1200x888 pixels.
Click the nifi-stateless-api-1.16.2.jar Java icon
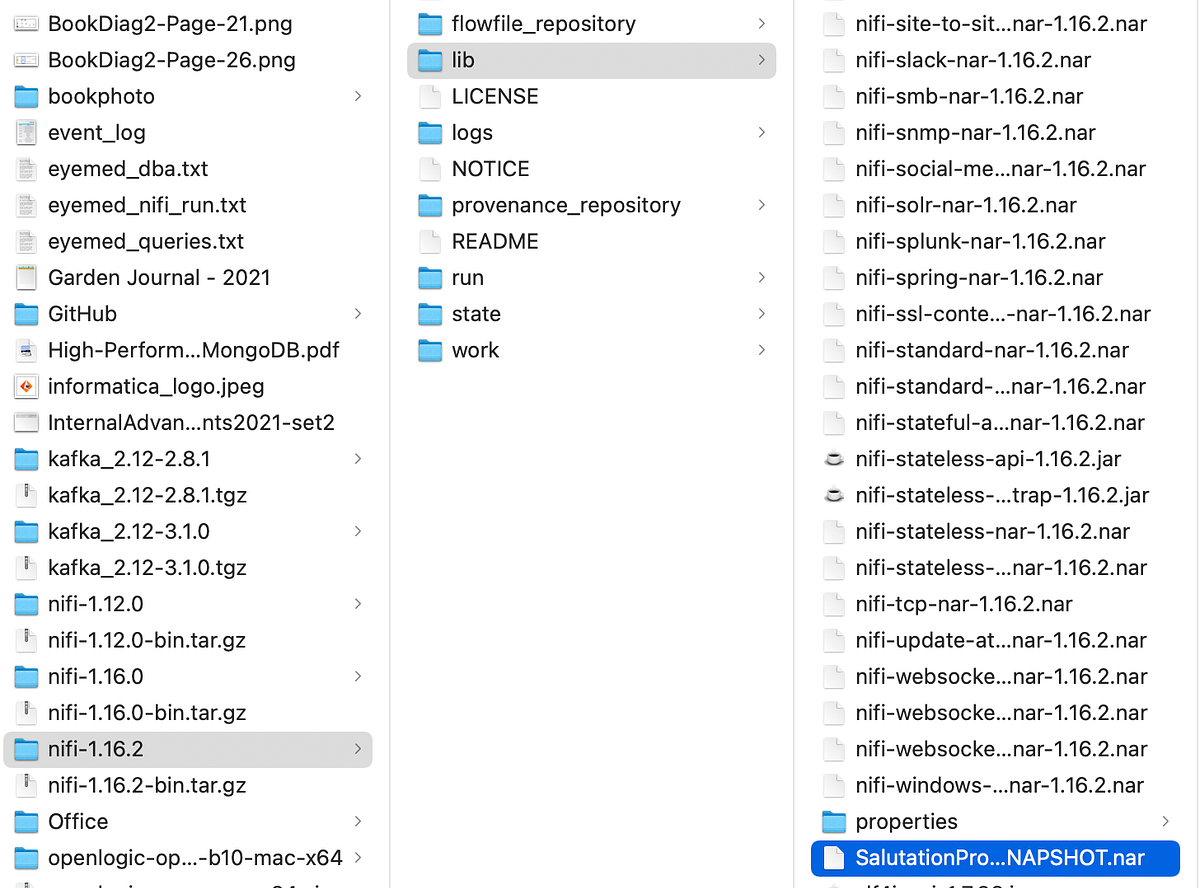(833, 459)
